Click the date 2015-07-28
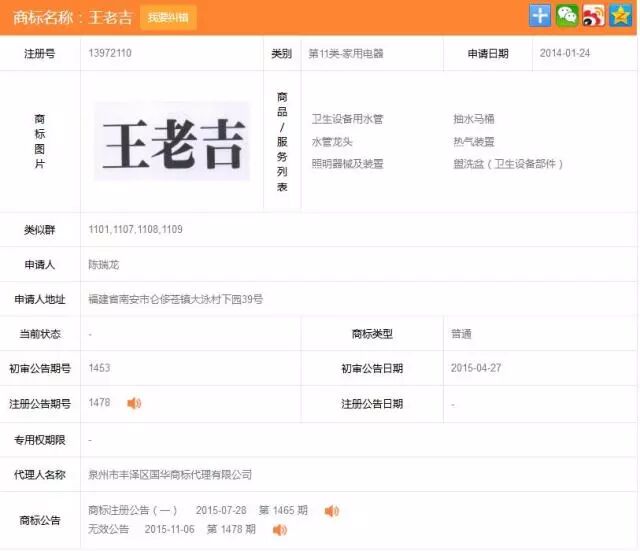This screenshot has width=640, height=551. (x=221, y=511)
